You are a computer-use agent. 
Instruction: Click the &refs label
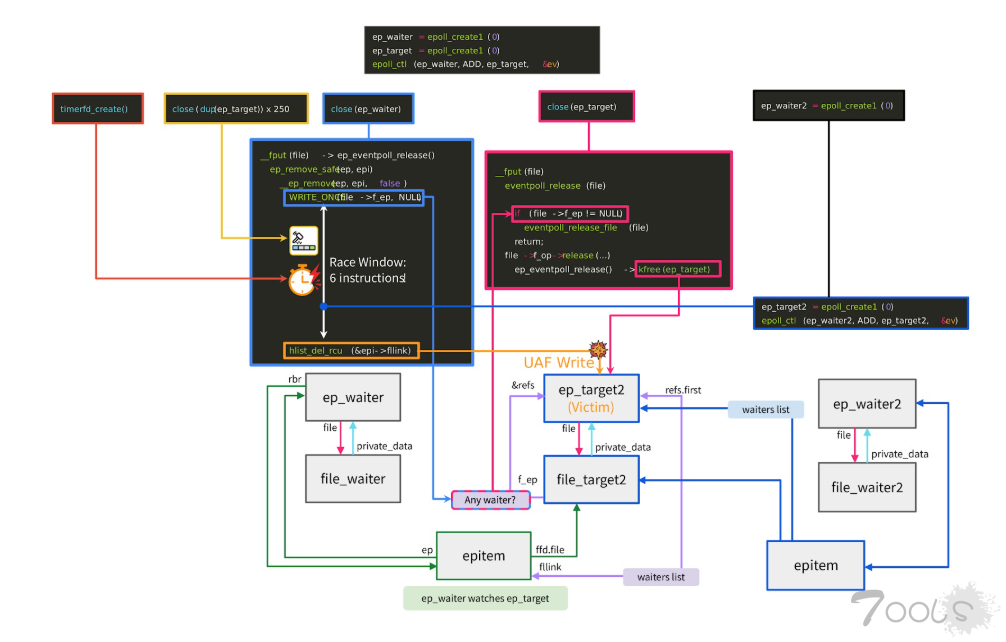522,385
